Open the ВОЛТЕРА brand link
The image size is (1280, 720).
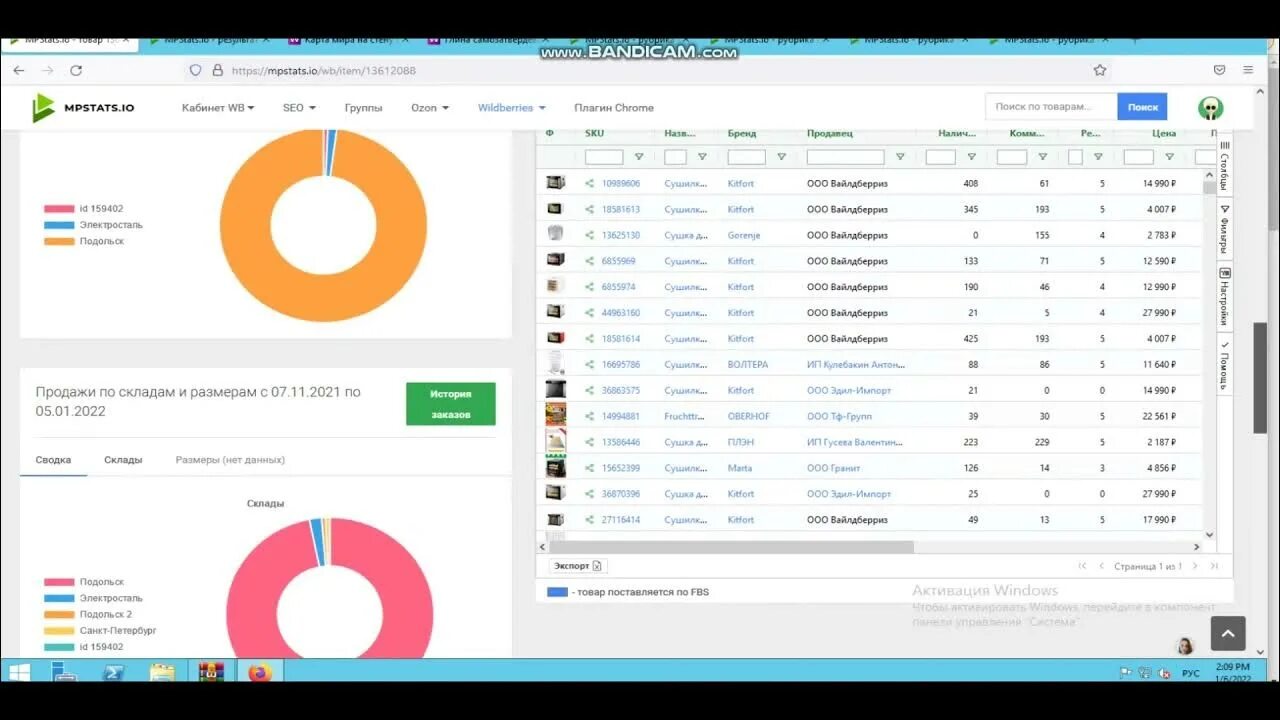pos(748,365)
